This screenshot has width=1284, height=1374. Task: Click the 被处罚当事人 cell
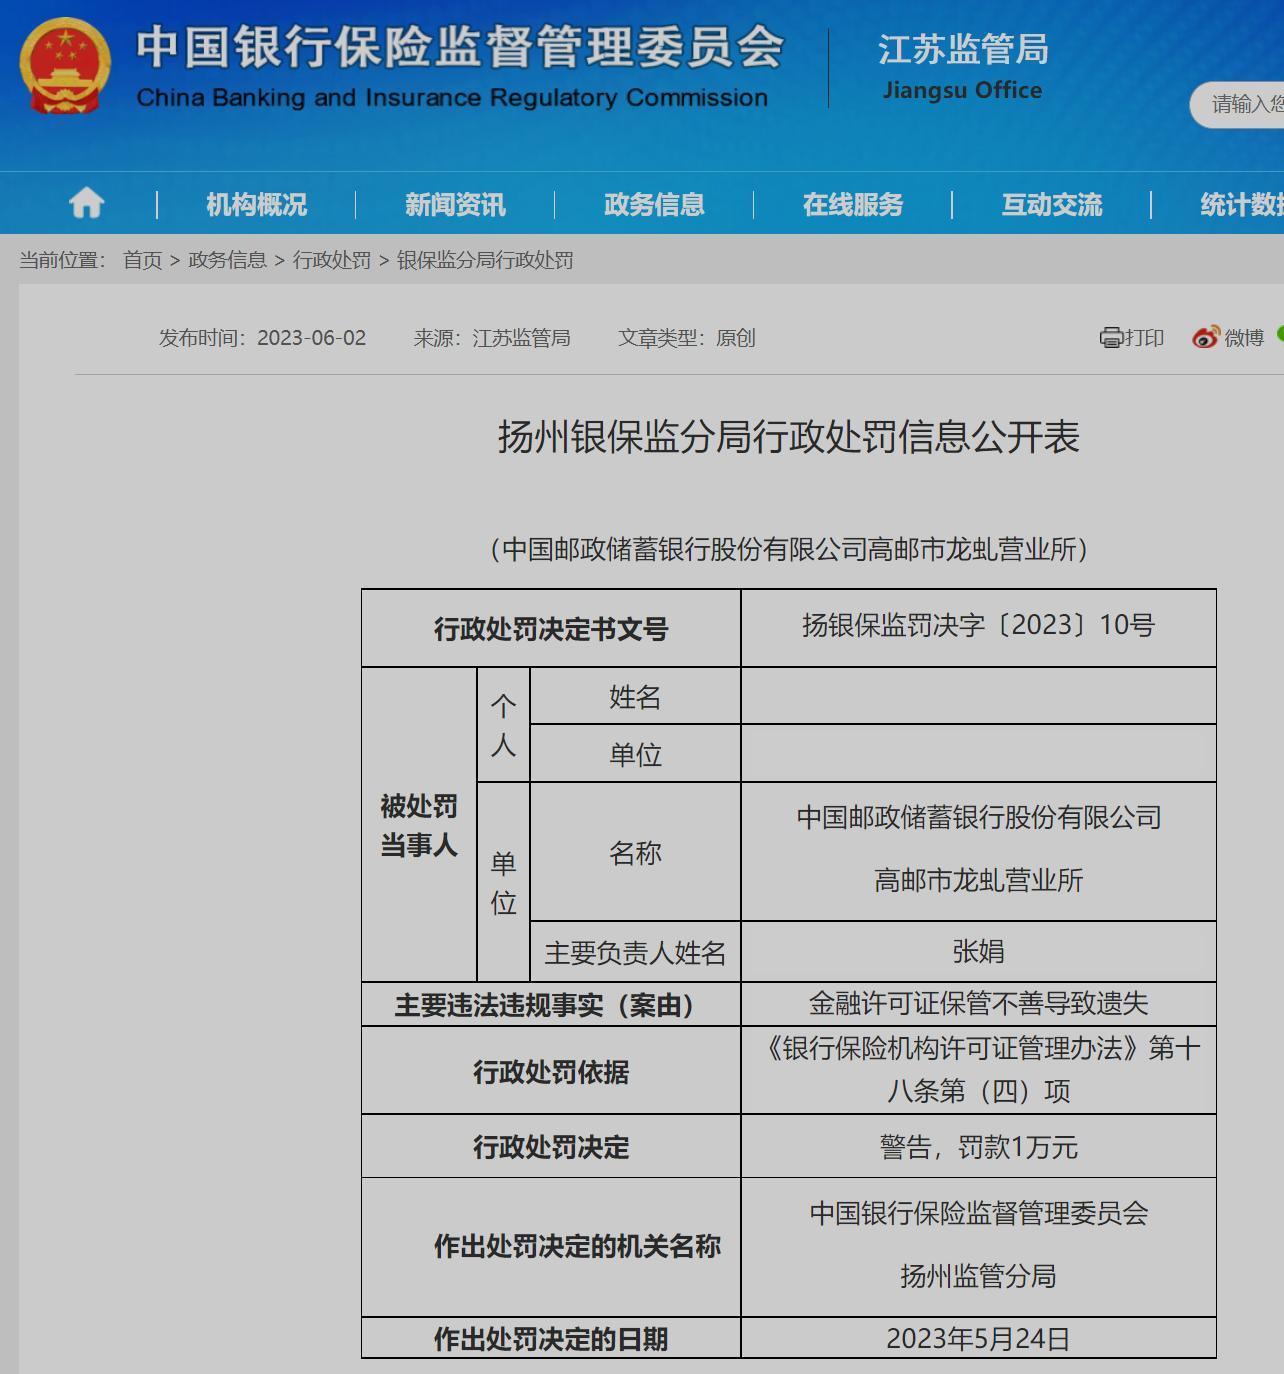coord(419,826)
